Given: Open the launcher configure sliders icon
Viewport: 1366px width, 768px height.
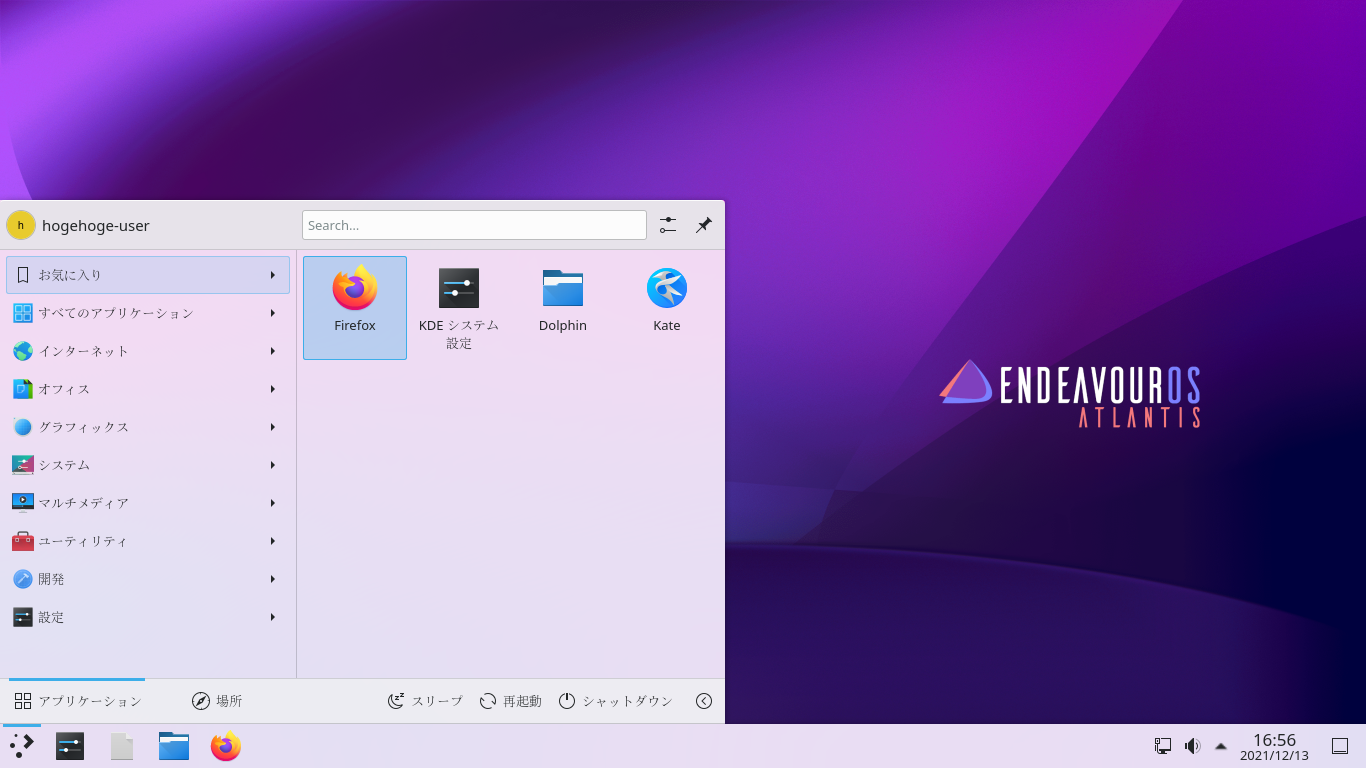Looking at the screenshot, I should (668, 225).
